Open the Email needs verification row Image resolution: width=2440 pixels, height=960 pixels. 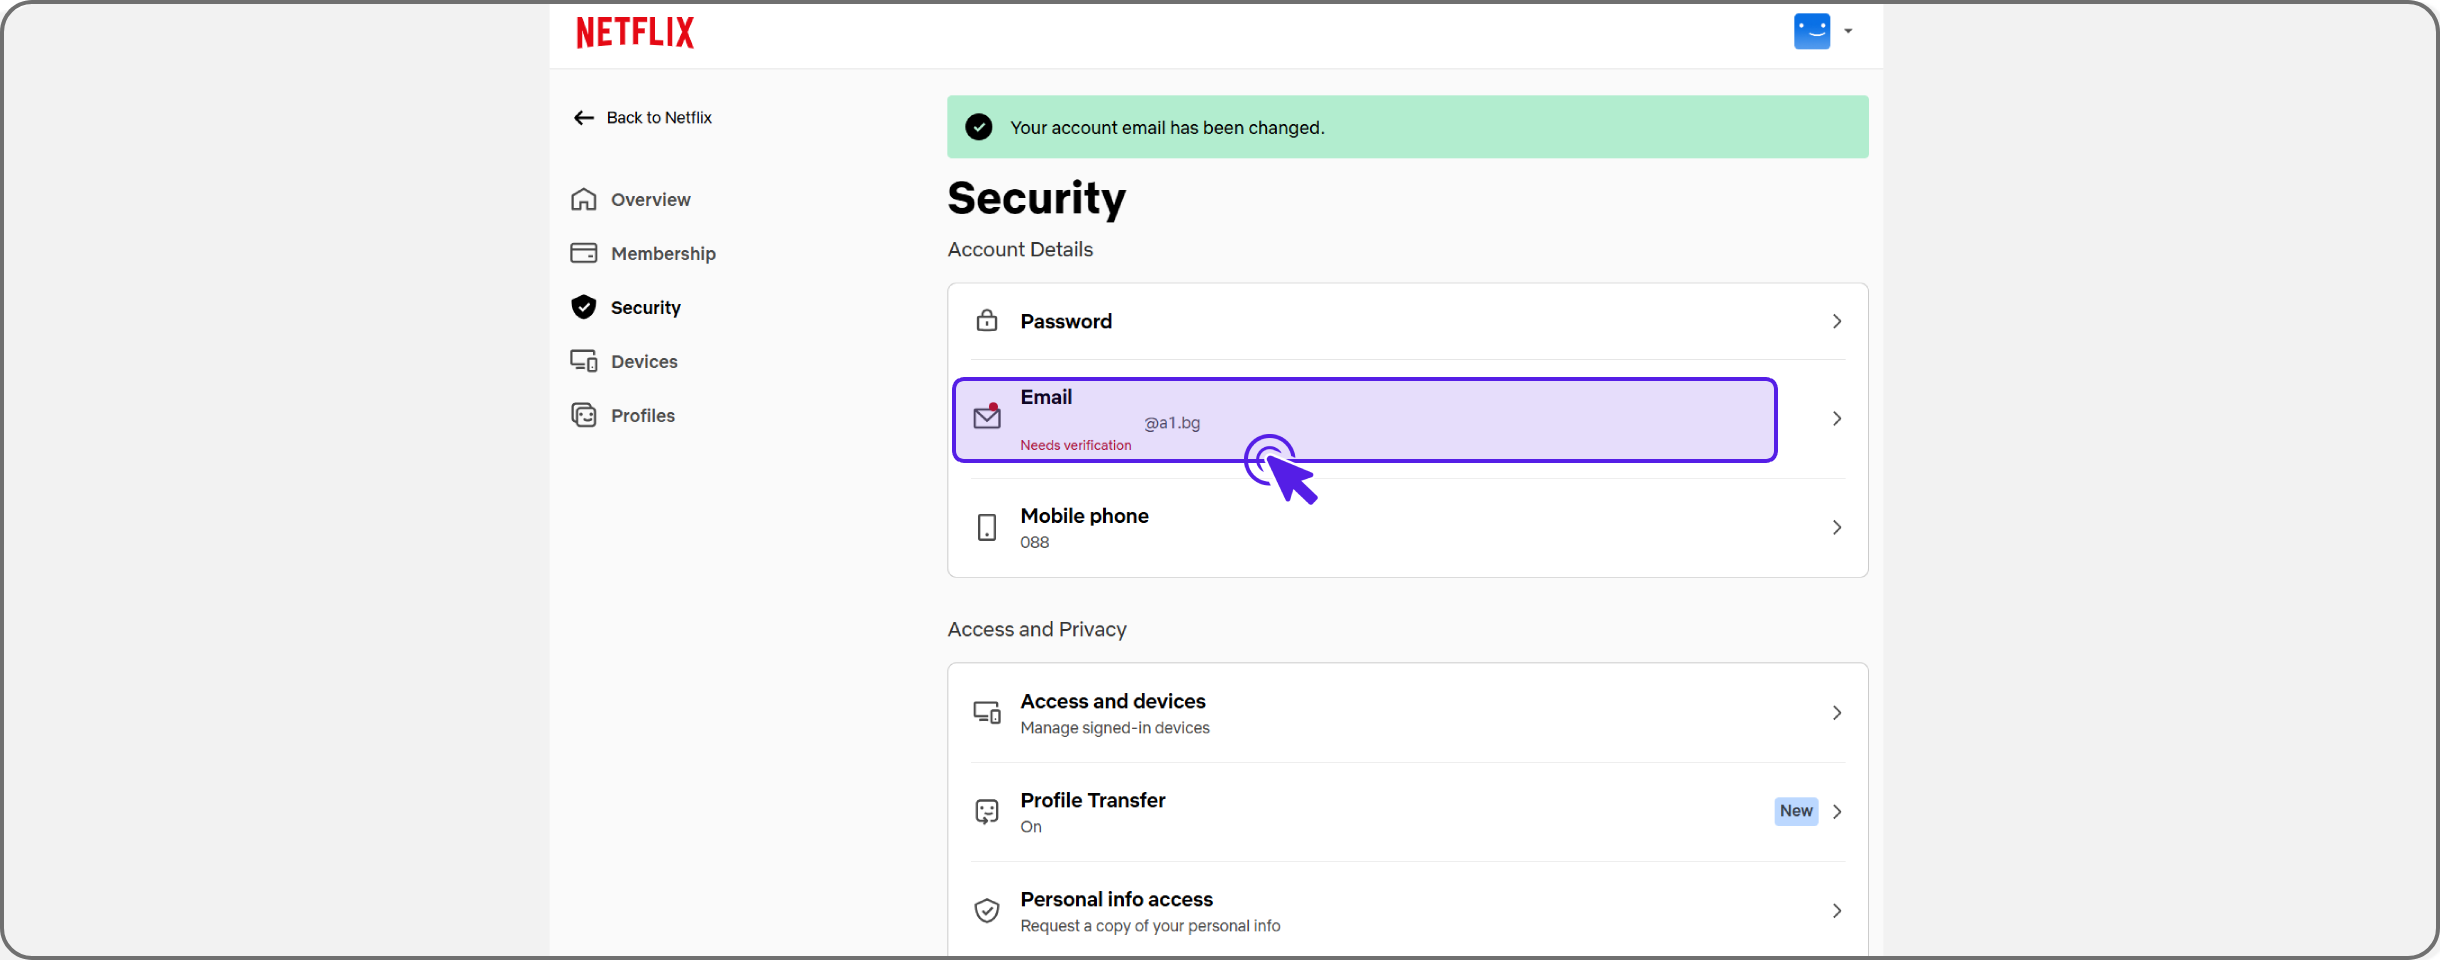click(x=1365, y=420)
